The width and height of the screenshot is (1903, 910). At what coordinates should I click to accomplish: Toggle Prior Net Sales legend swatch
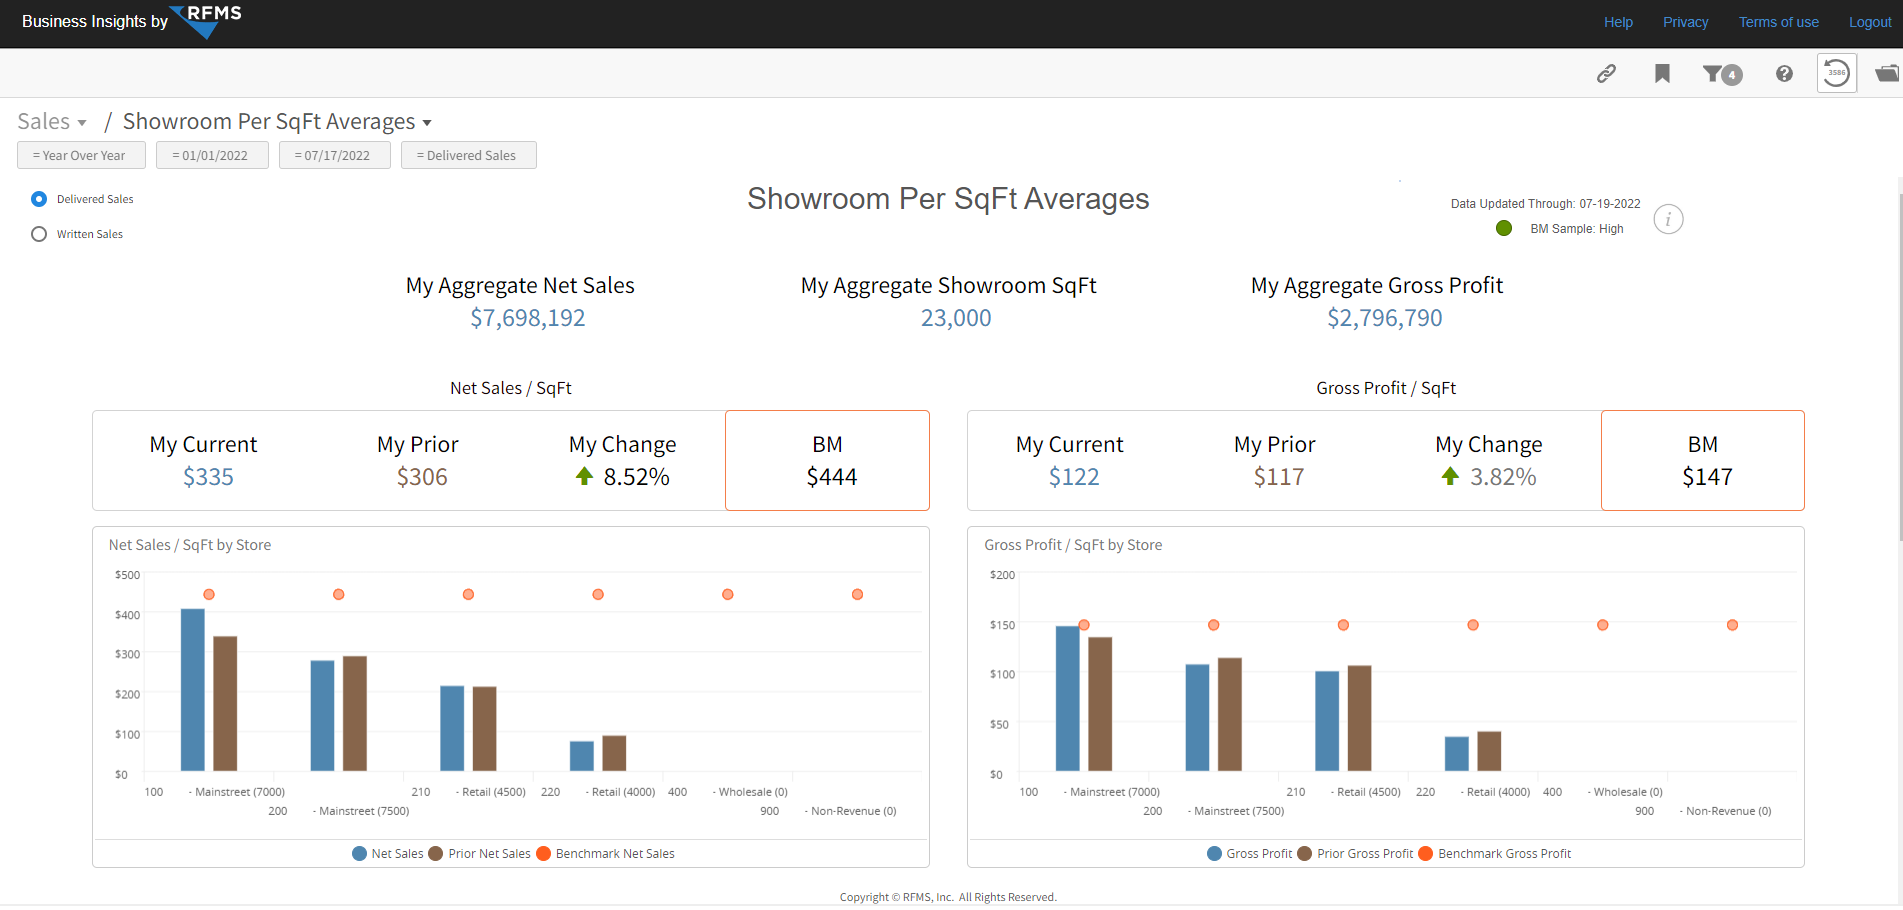coord(436,854)
